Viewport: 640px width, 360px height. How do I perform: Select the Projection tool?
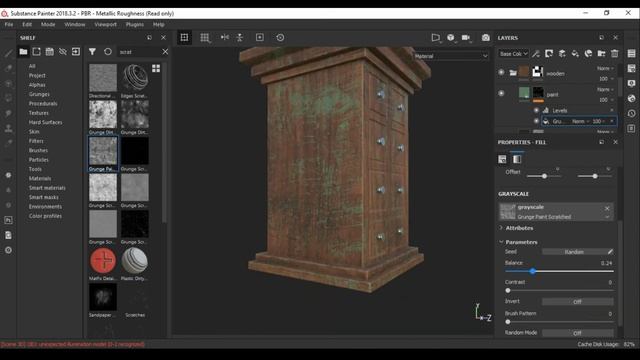pos(8,83)
